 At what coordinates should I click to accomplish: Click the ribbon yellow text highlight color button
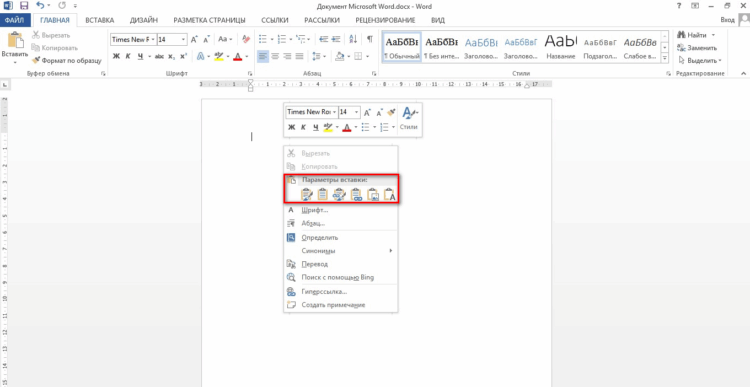point(219,56)
